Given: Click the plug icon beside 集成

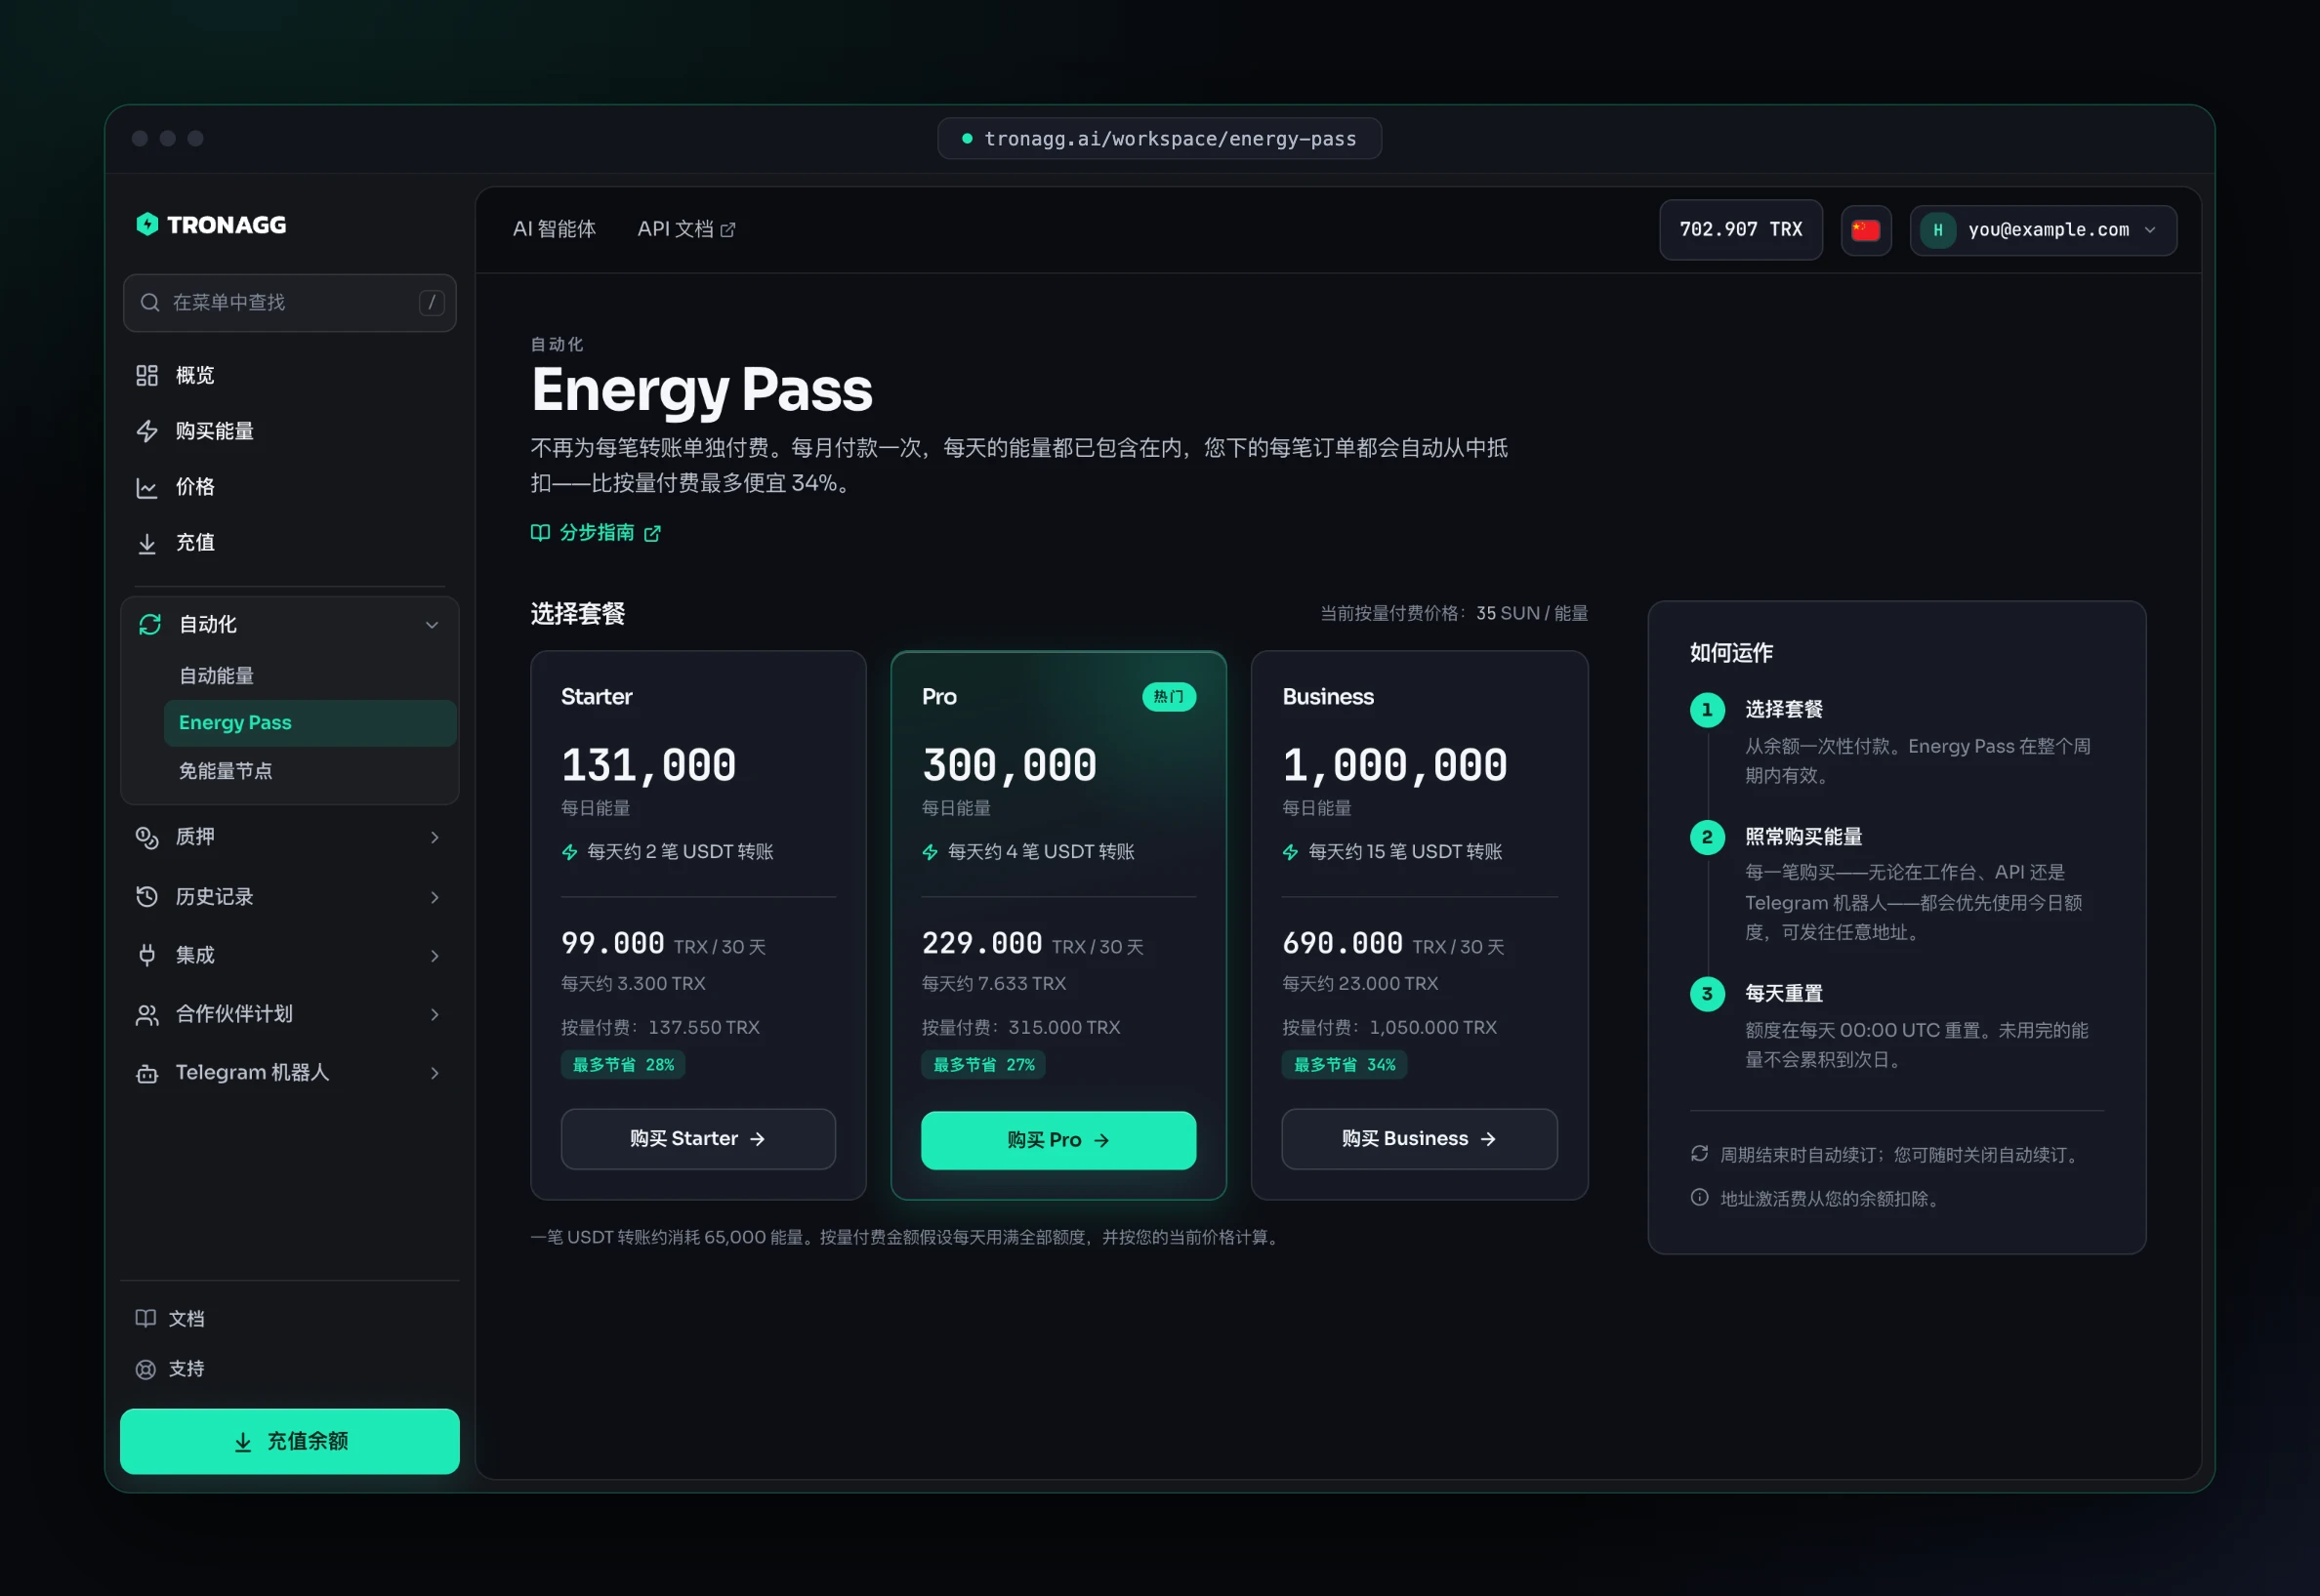Looking at the screenshot, I should click(147, 955).
